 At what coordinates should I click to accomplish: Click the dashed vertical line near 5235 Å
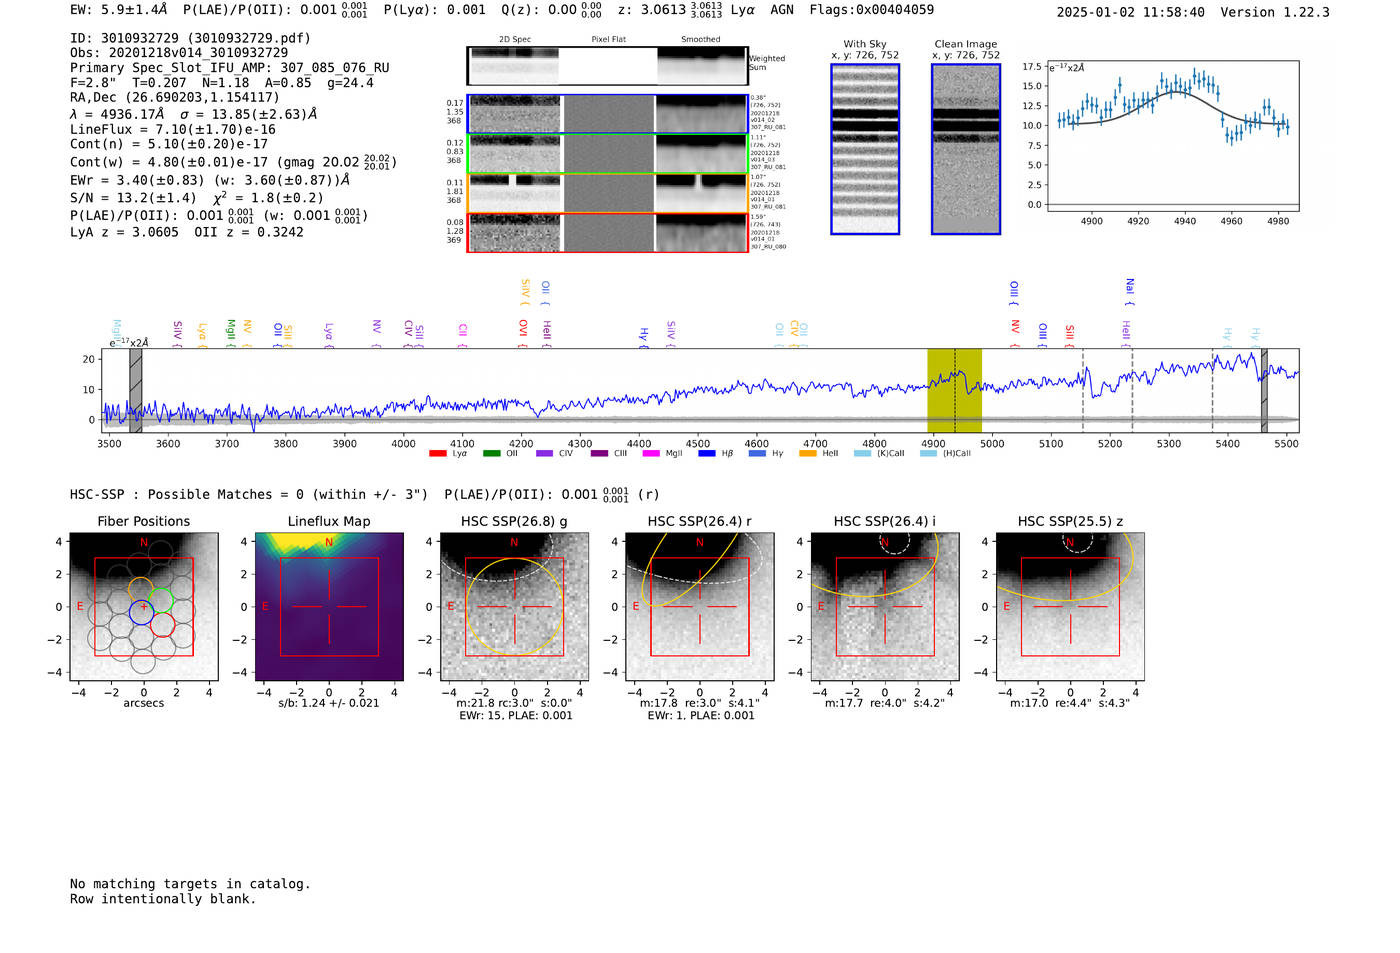(1132, 390)
